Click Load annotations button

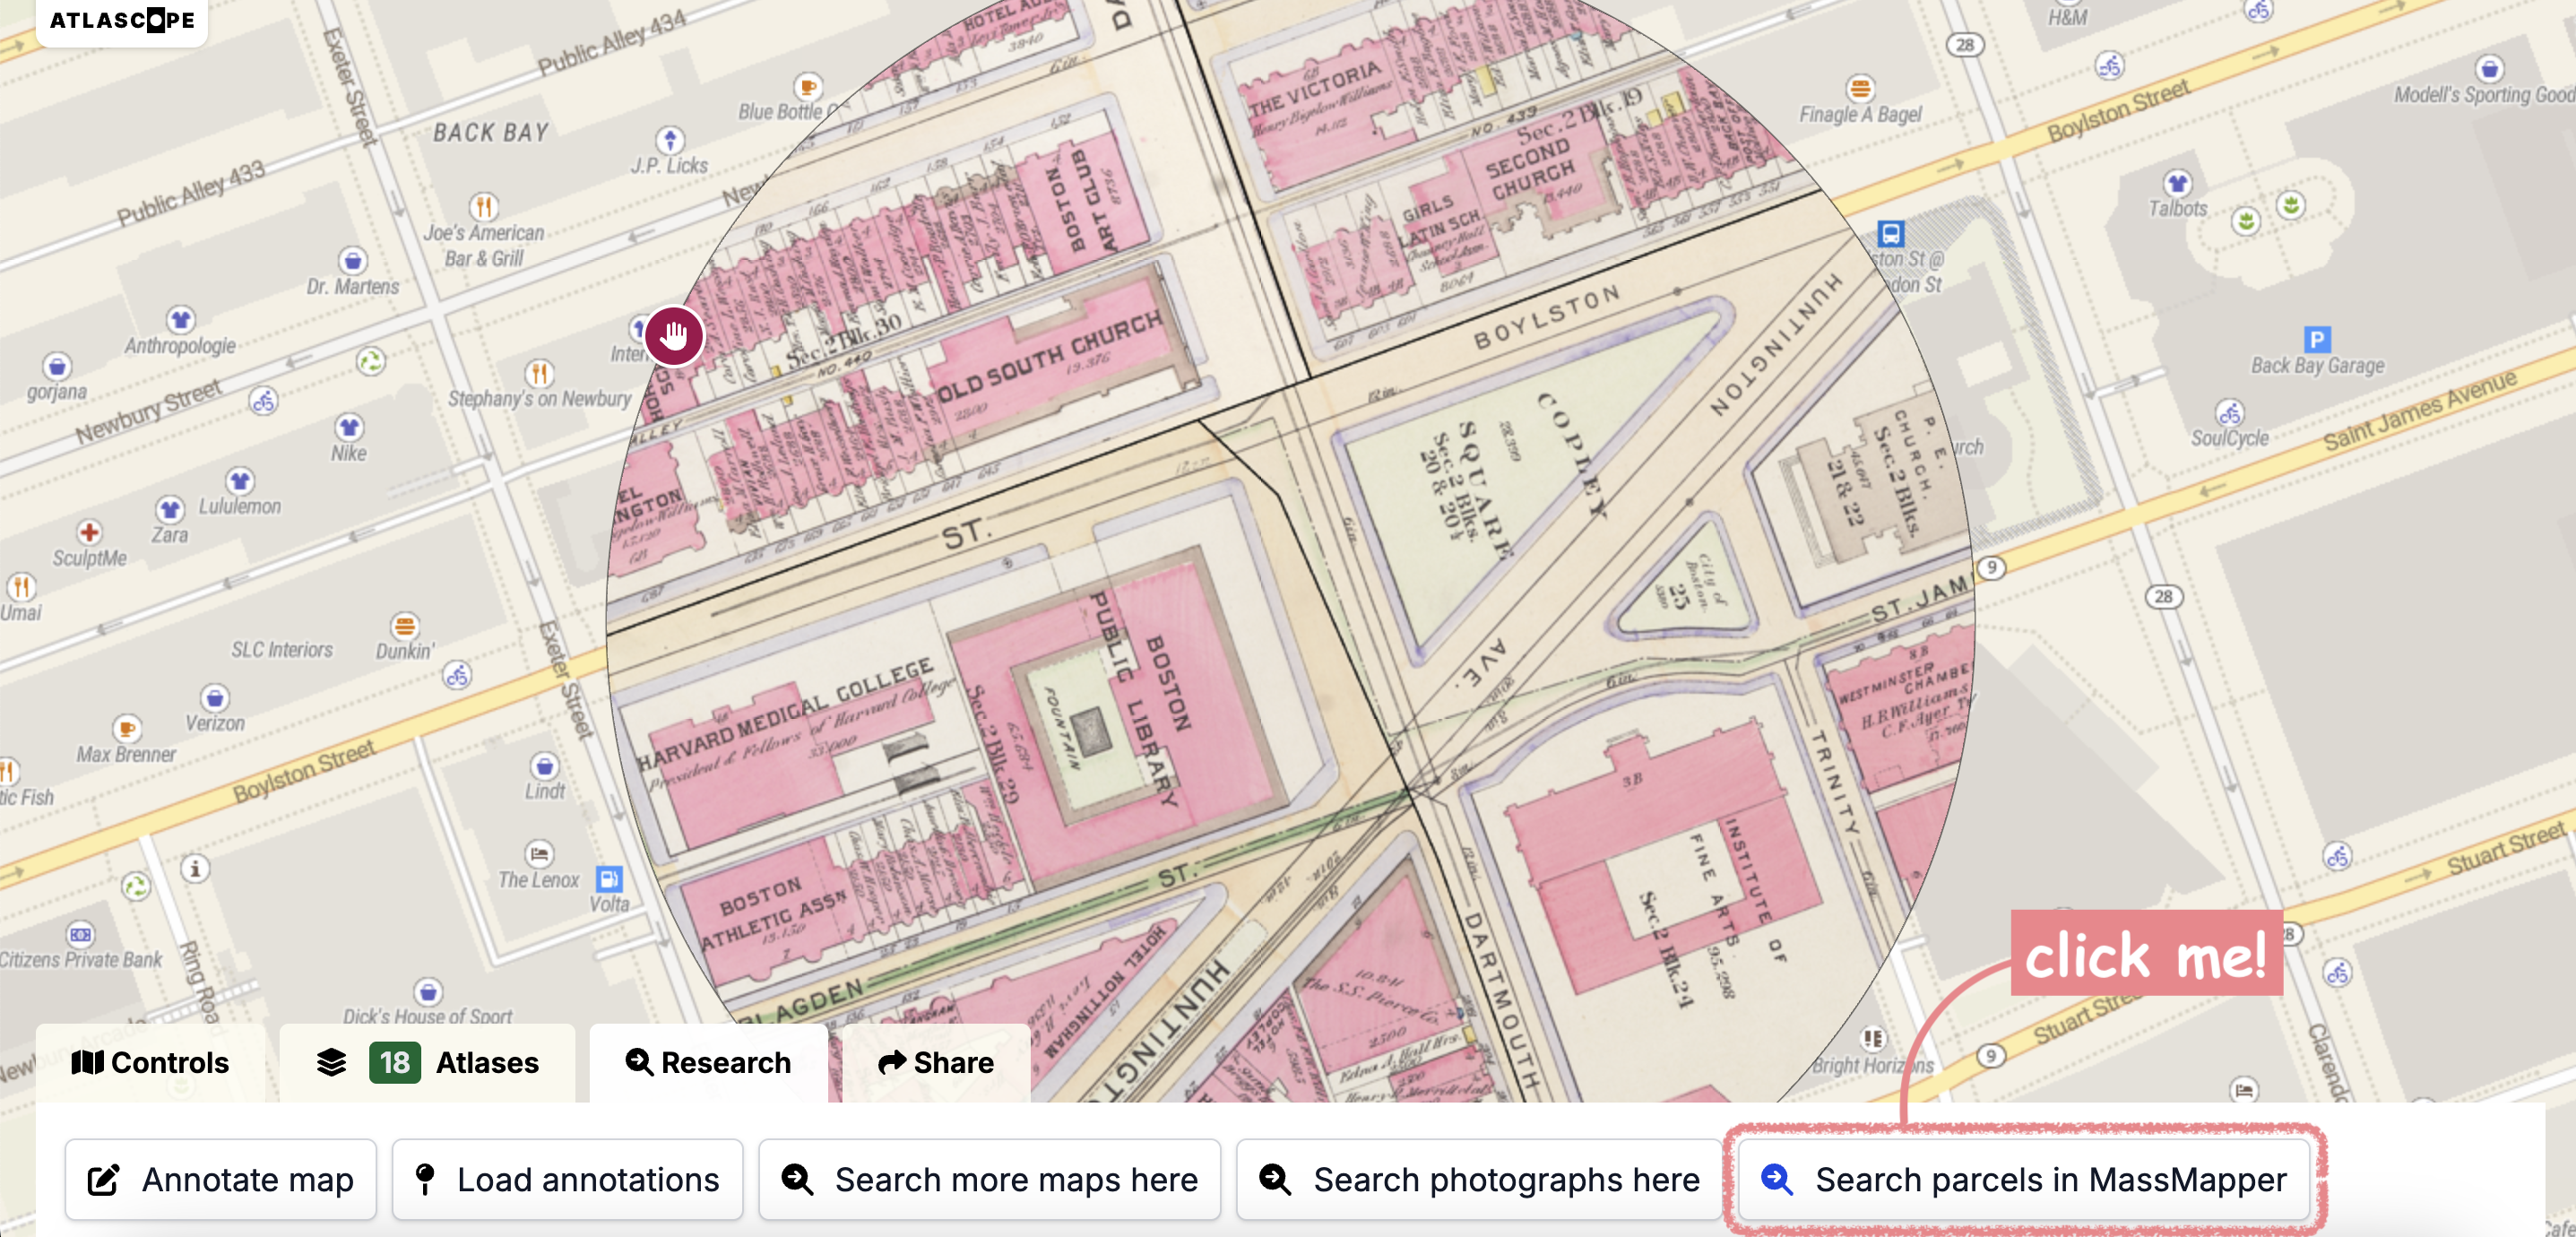(567, 1180)
